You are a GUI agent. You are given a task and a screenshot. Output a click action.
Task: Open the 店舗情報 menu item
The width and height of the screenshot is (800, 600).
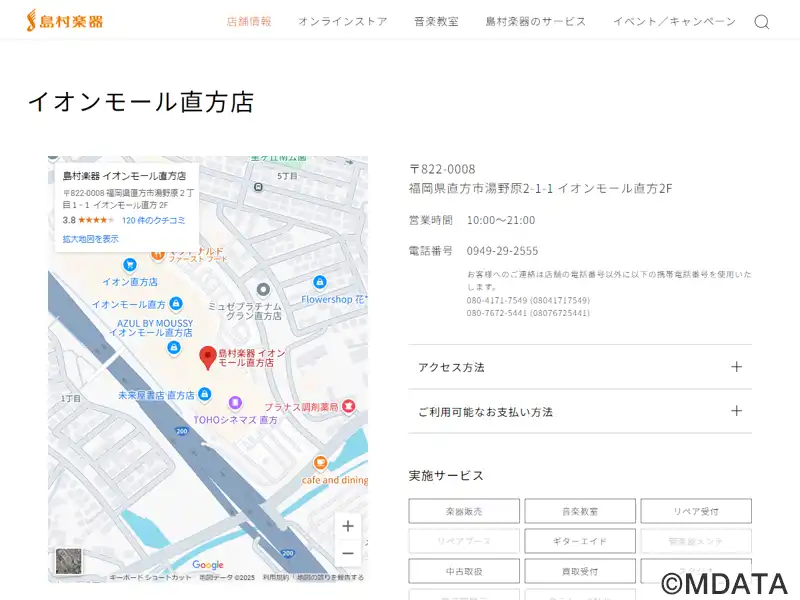click(x=249, y=21)
